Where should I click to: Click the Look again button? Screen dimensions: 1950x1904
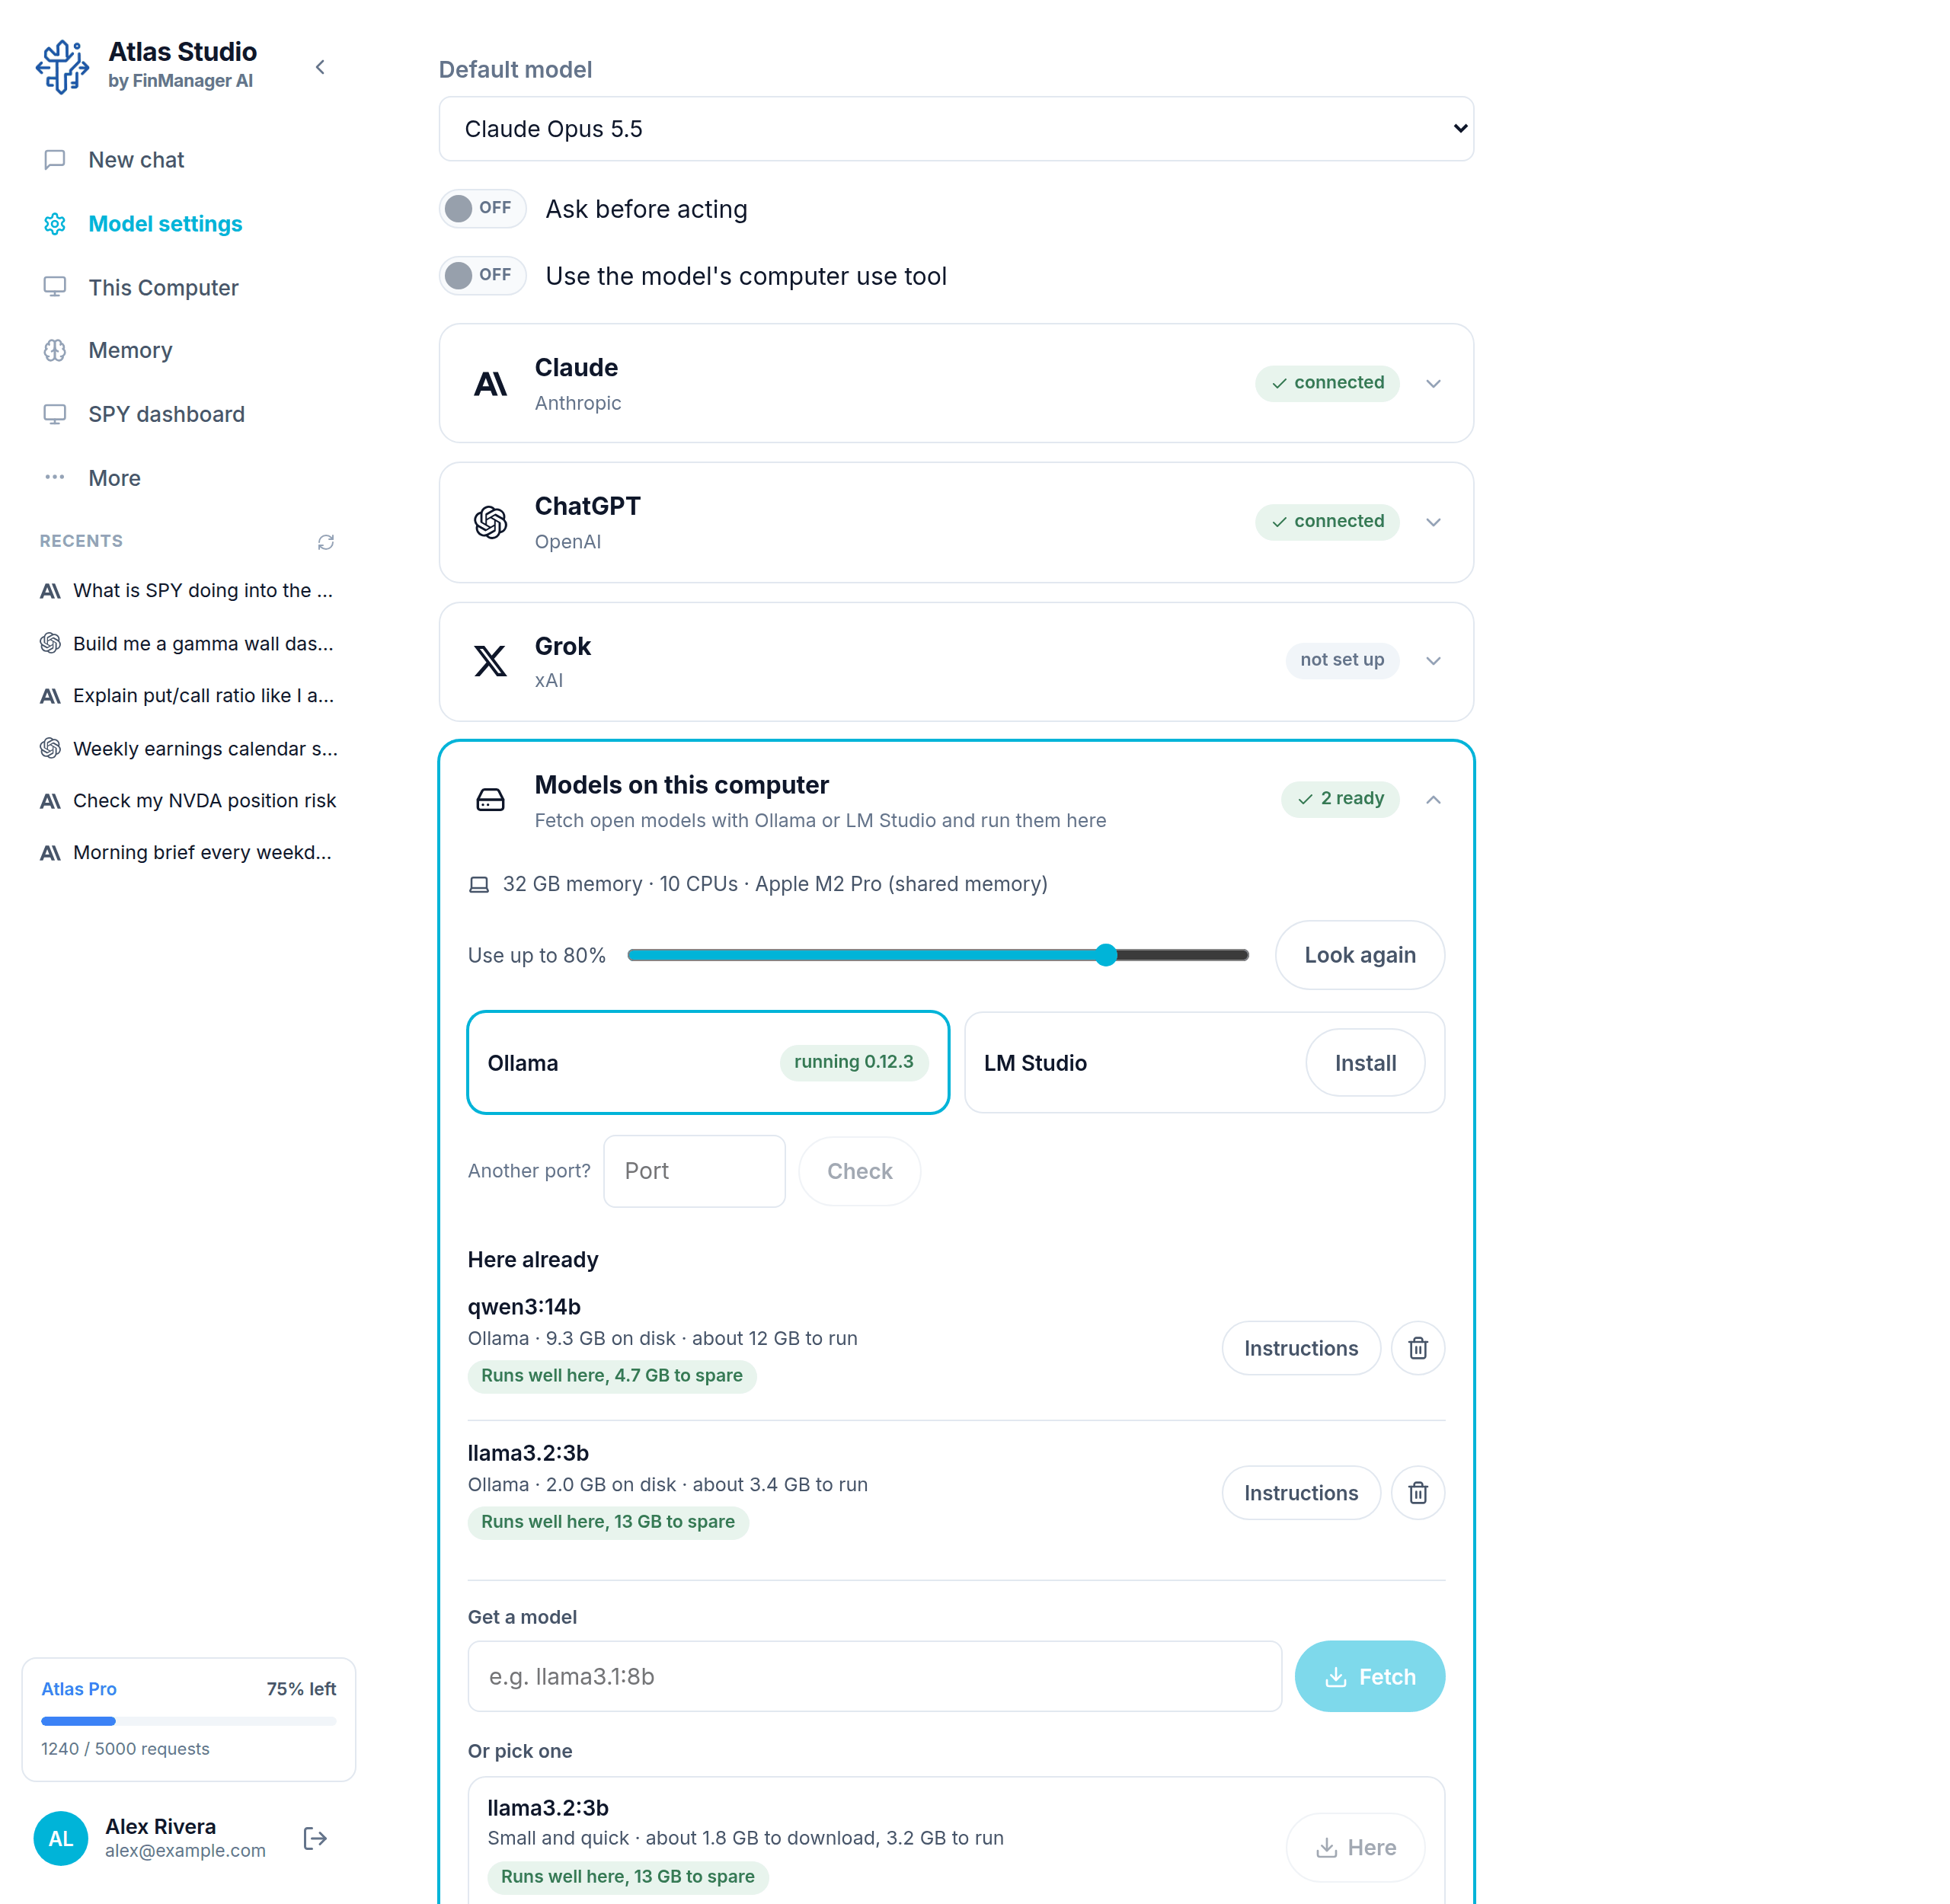[1360, 955]
